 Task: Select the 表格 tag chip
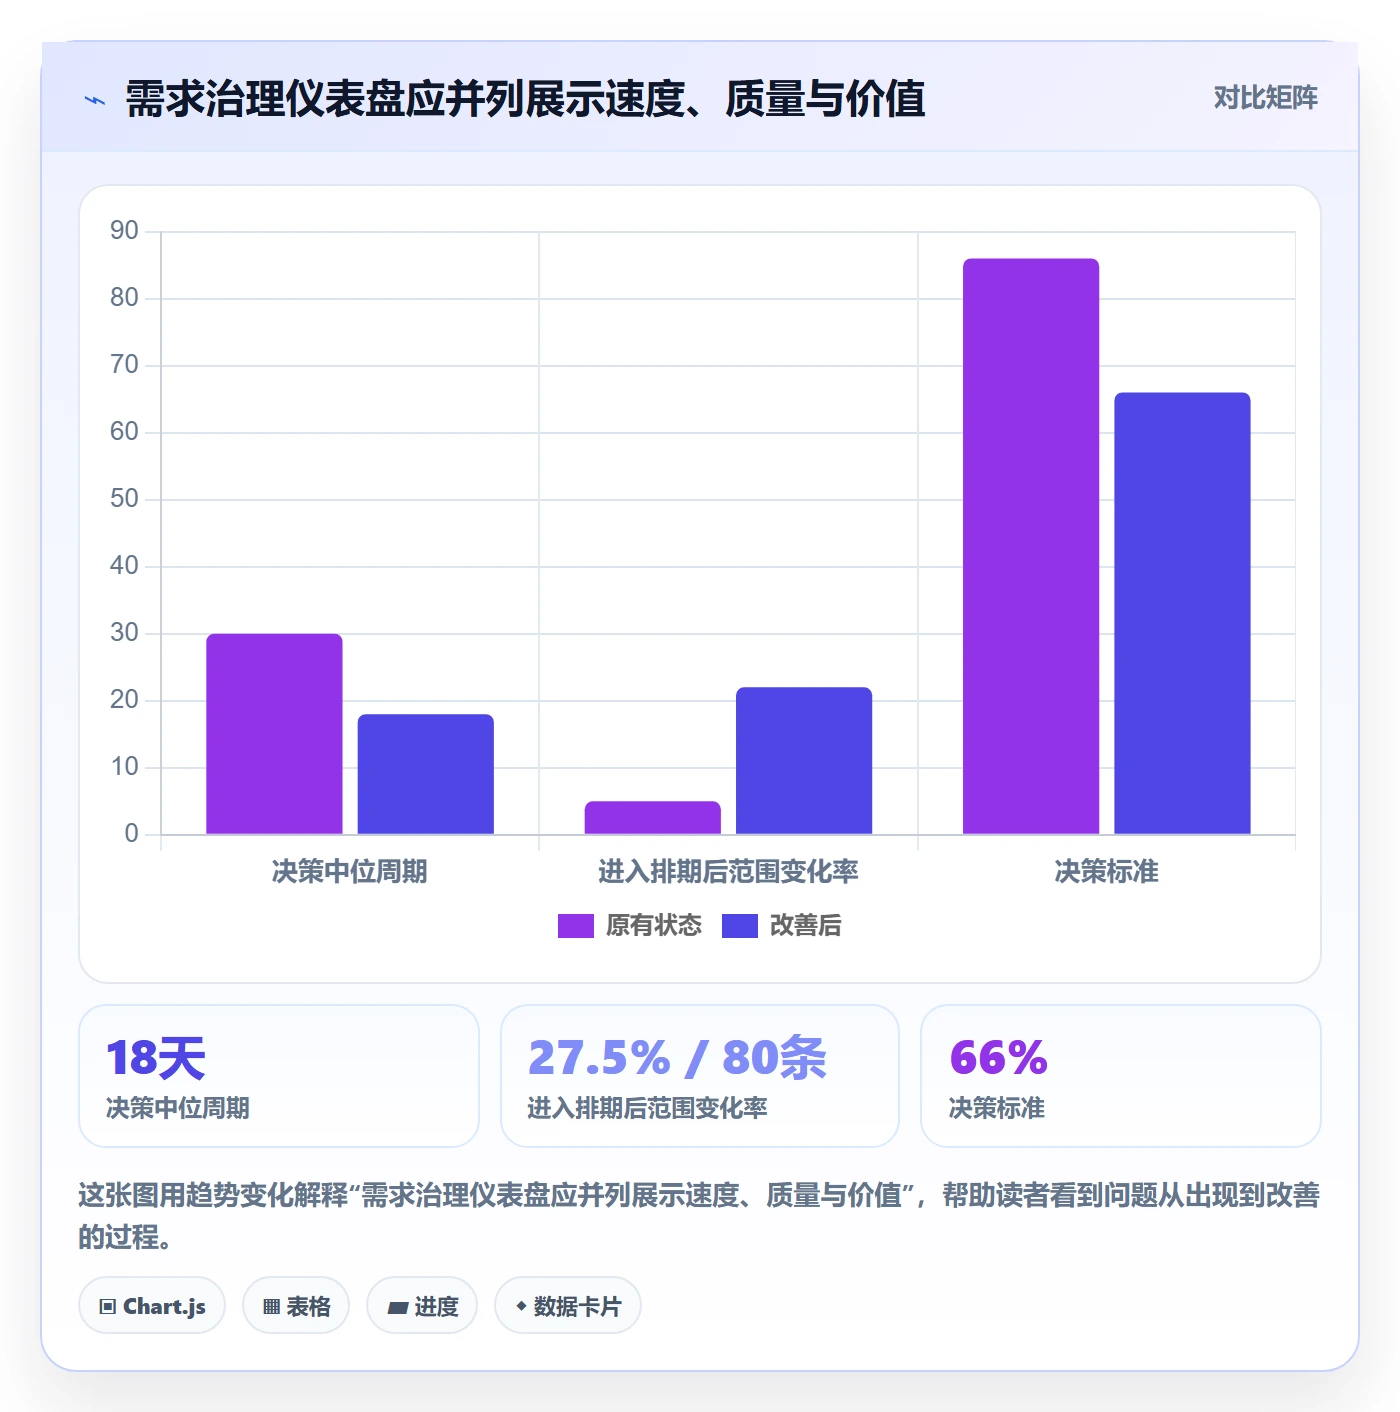296,1305
